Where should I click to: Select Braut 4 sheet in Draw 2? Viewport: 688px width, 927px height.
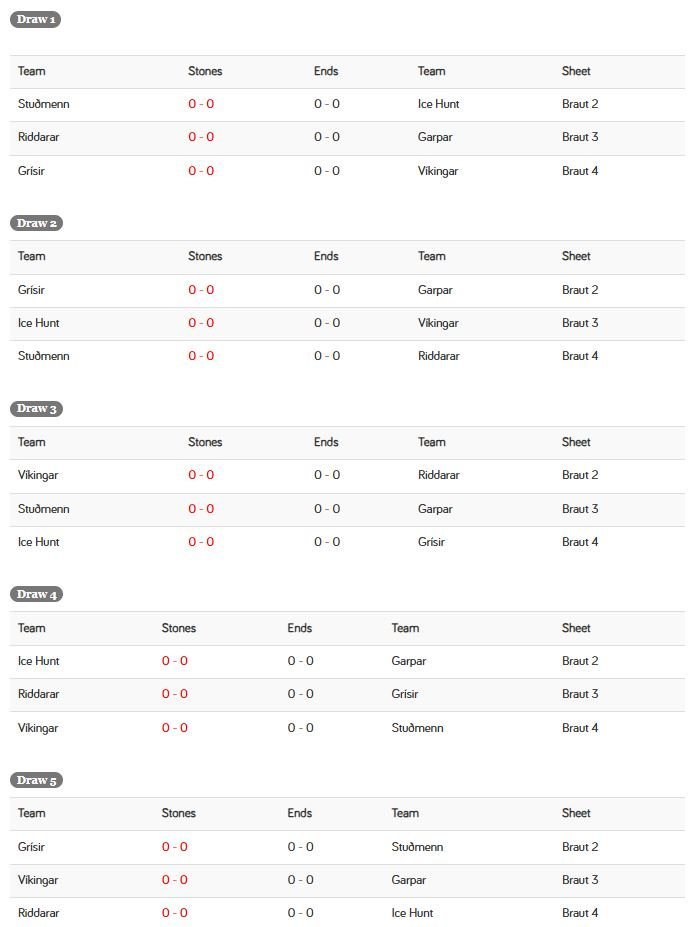pos(580,356)
